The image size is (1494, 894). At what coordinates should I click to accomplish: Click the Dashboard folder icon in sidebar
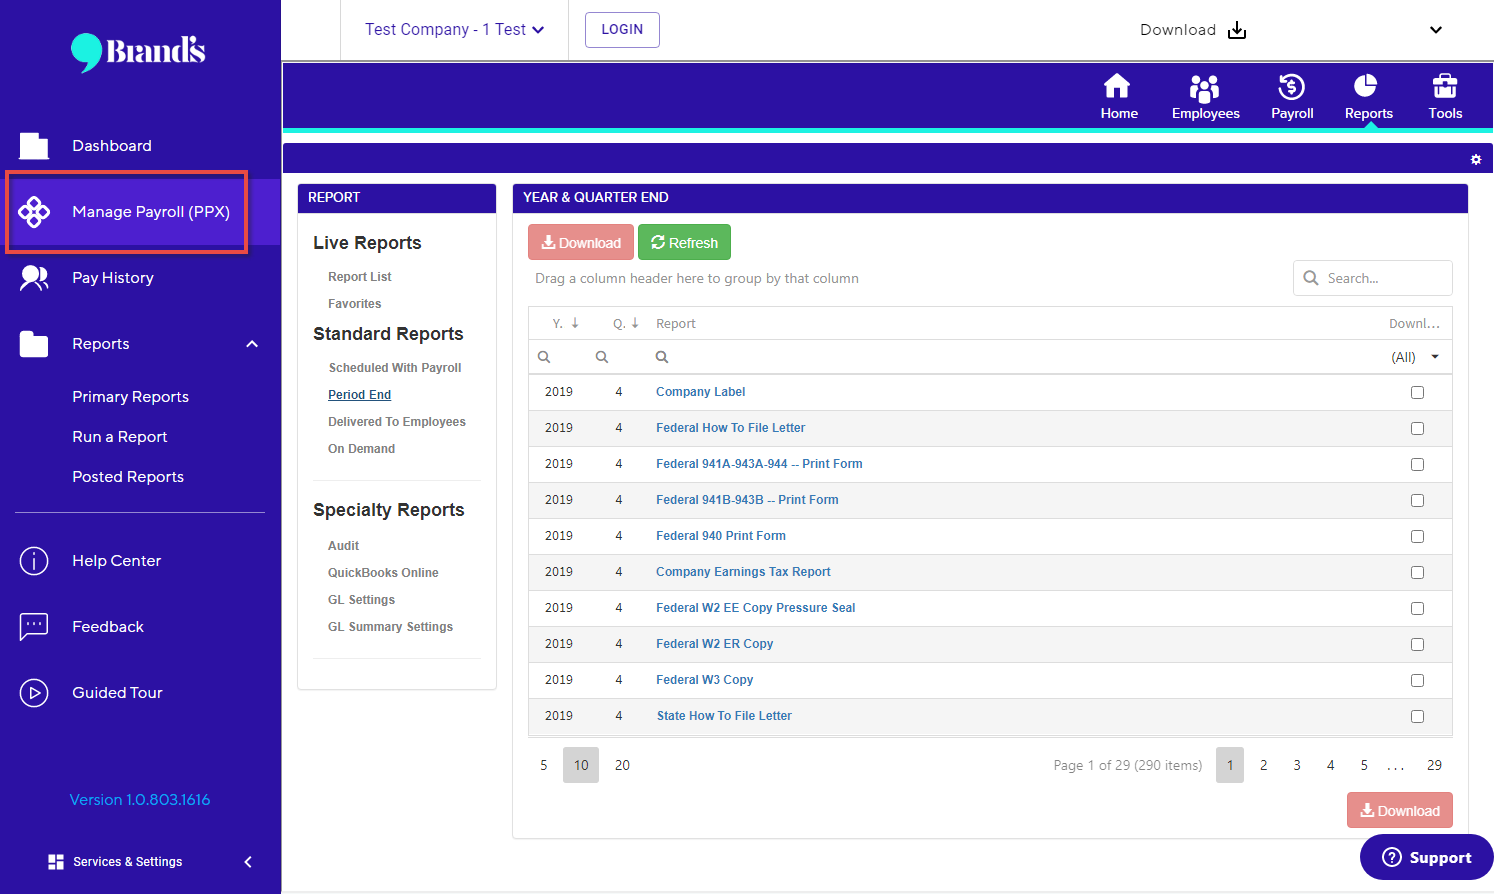(x=34, y=146)
